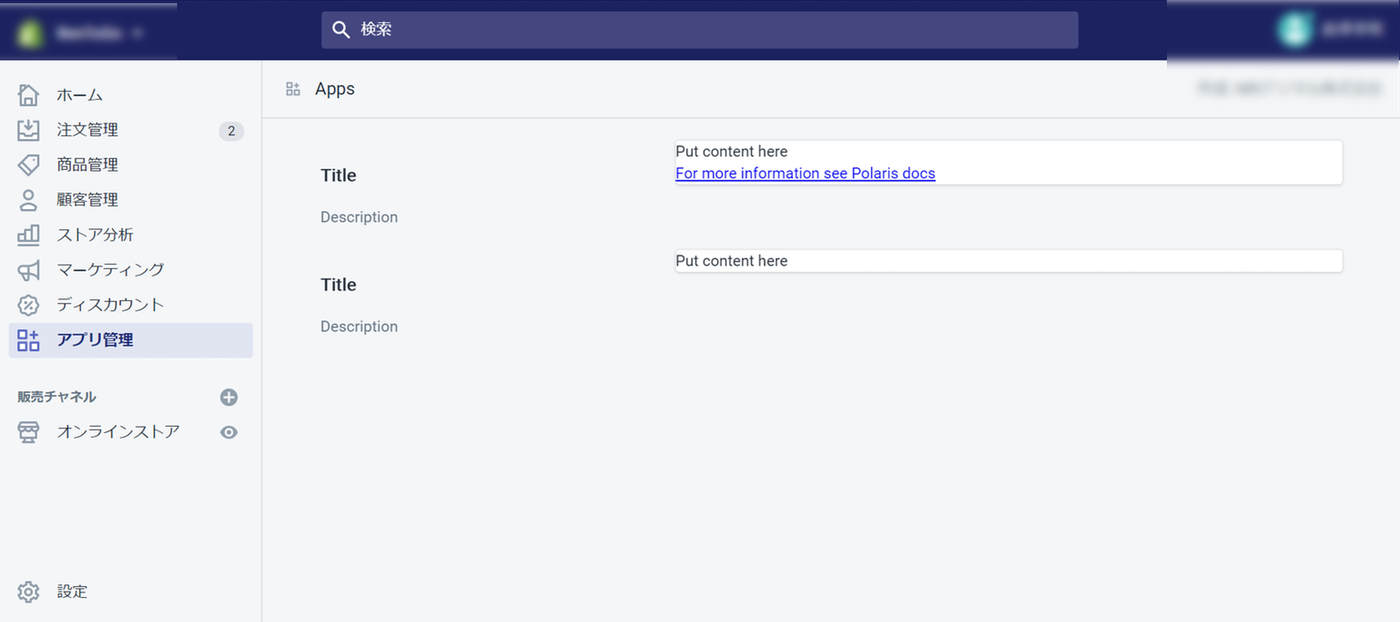Open the user account menu
This screenshot has height=622, width=1400.
(1322, 30)
